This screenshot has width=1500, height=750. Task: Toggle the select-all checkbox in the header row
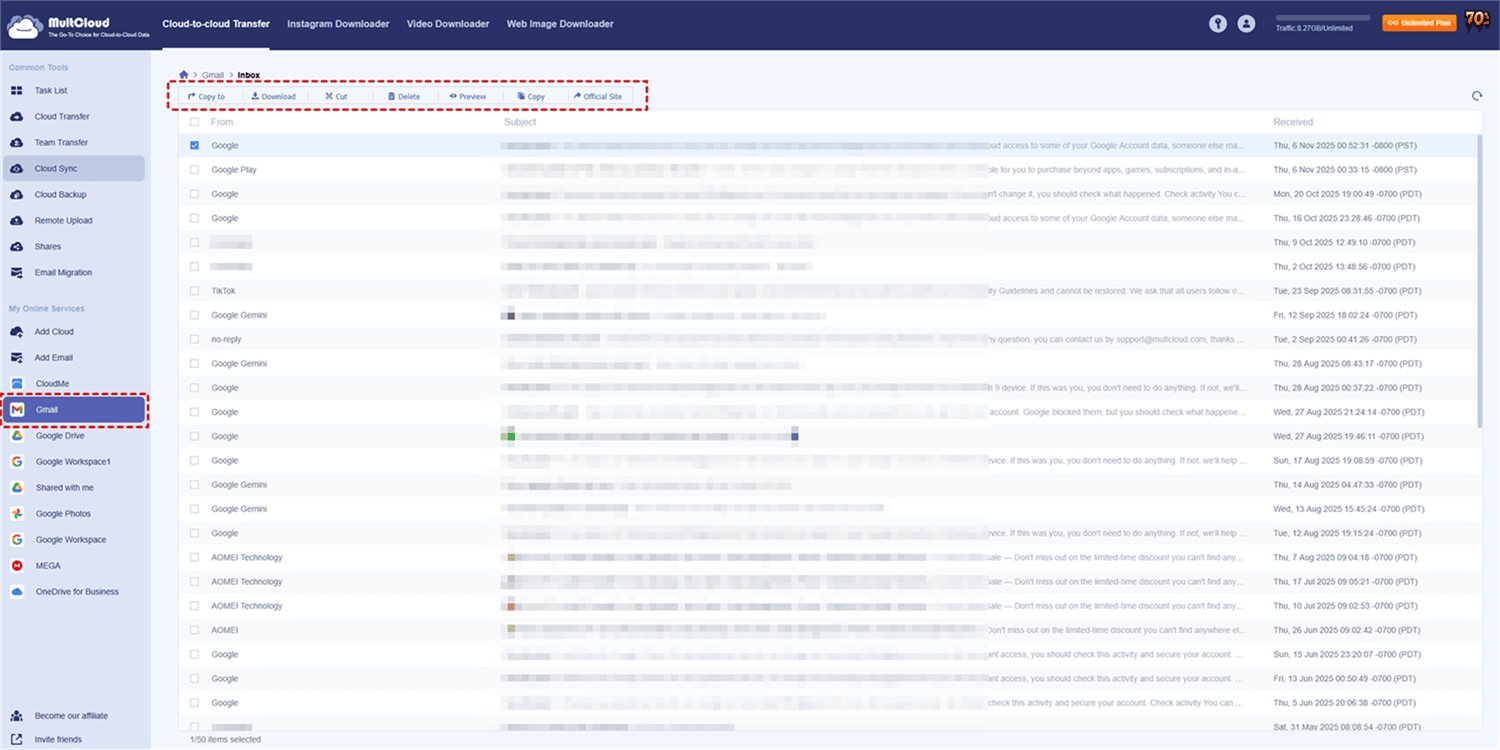click(x=194, y=122)
